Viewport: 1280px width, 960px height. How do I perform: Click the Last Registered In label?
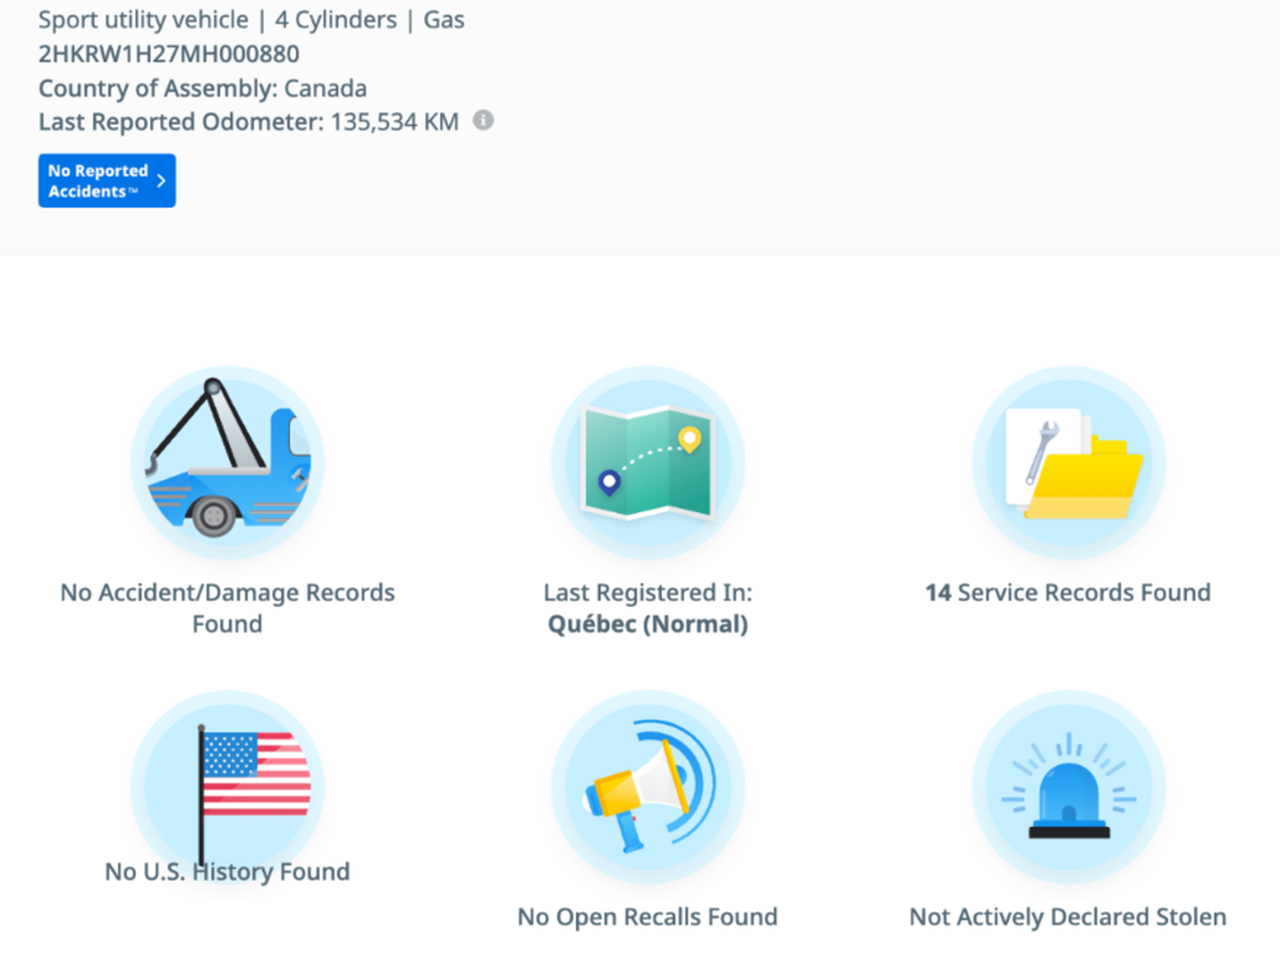(648, 593)
